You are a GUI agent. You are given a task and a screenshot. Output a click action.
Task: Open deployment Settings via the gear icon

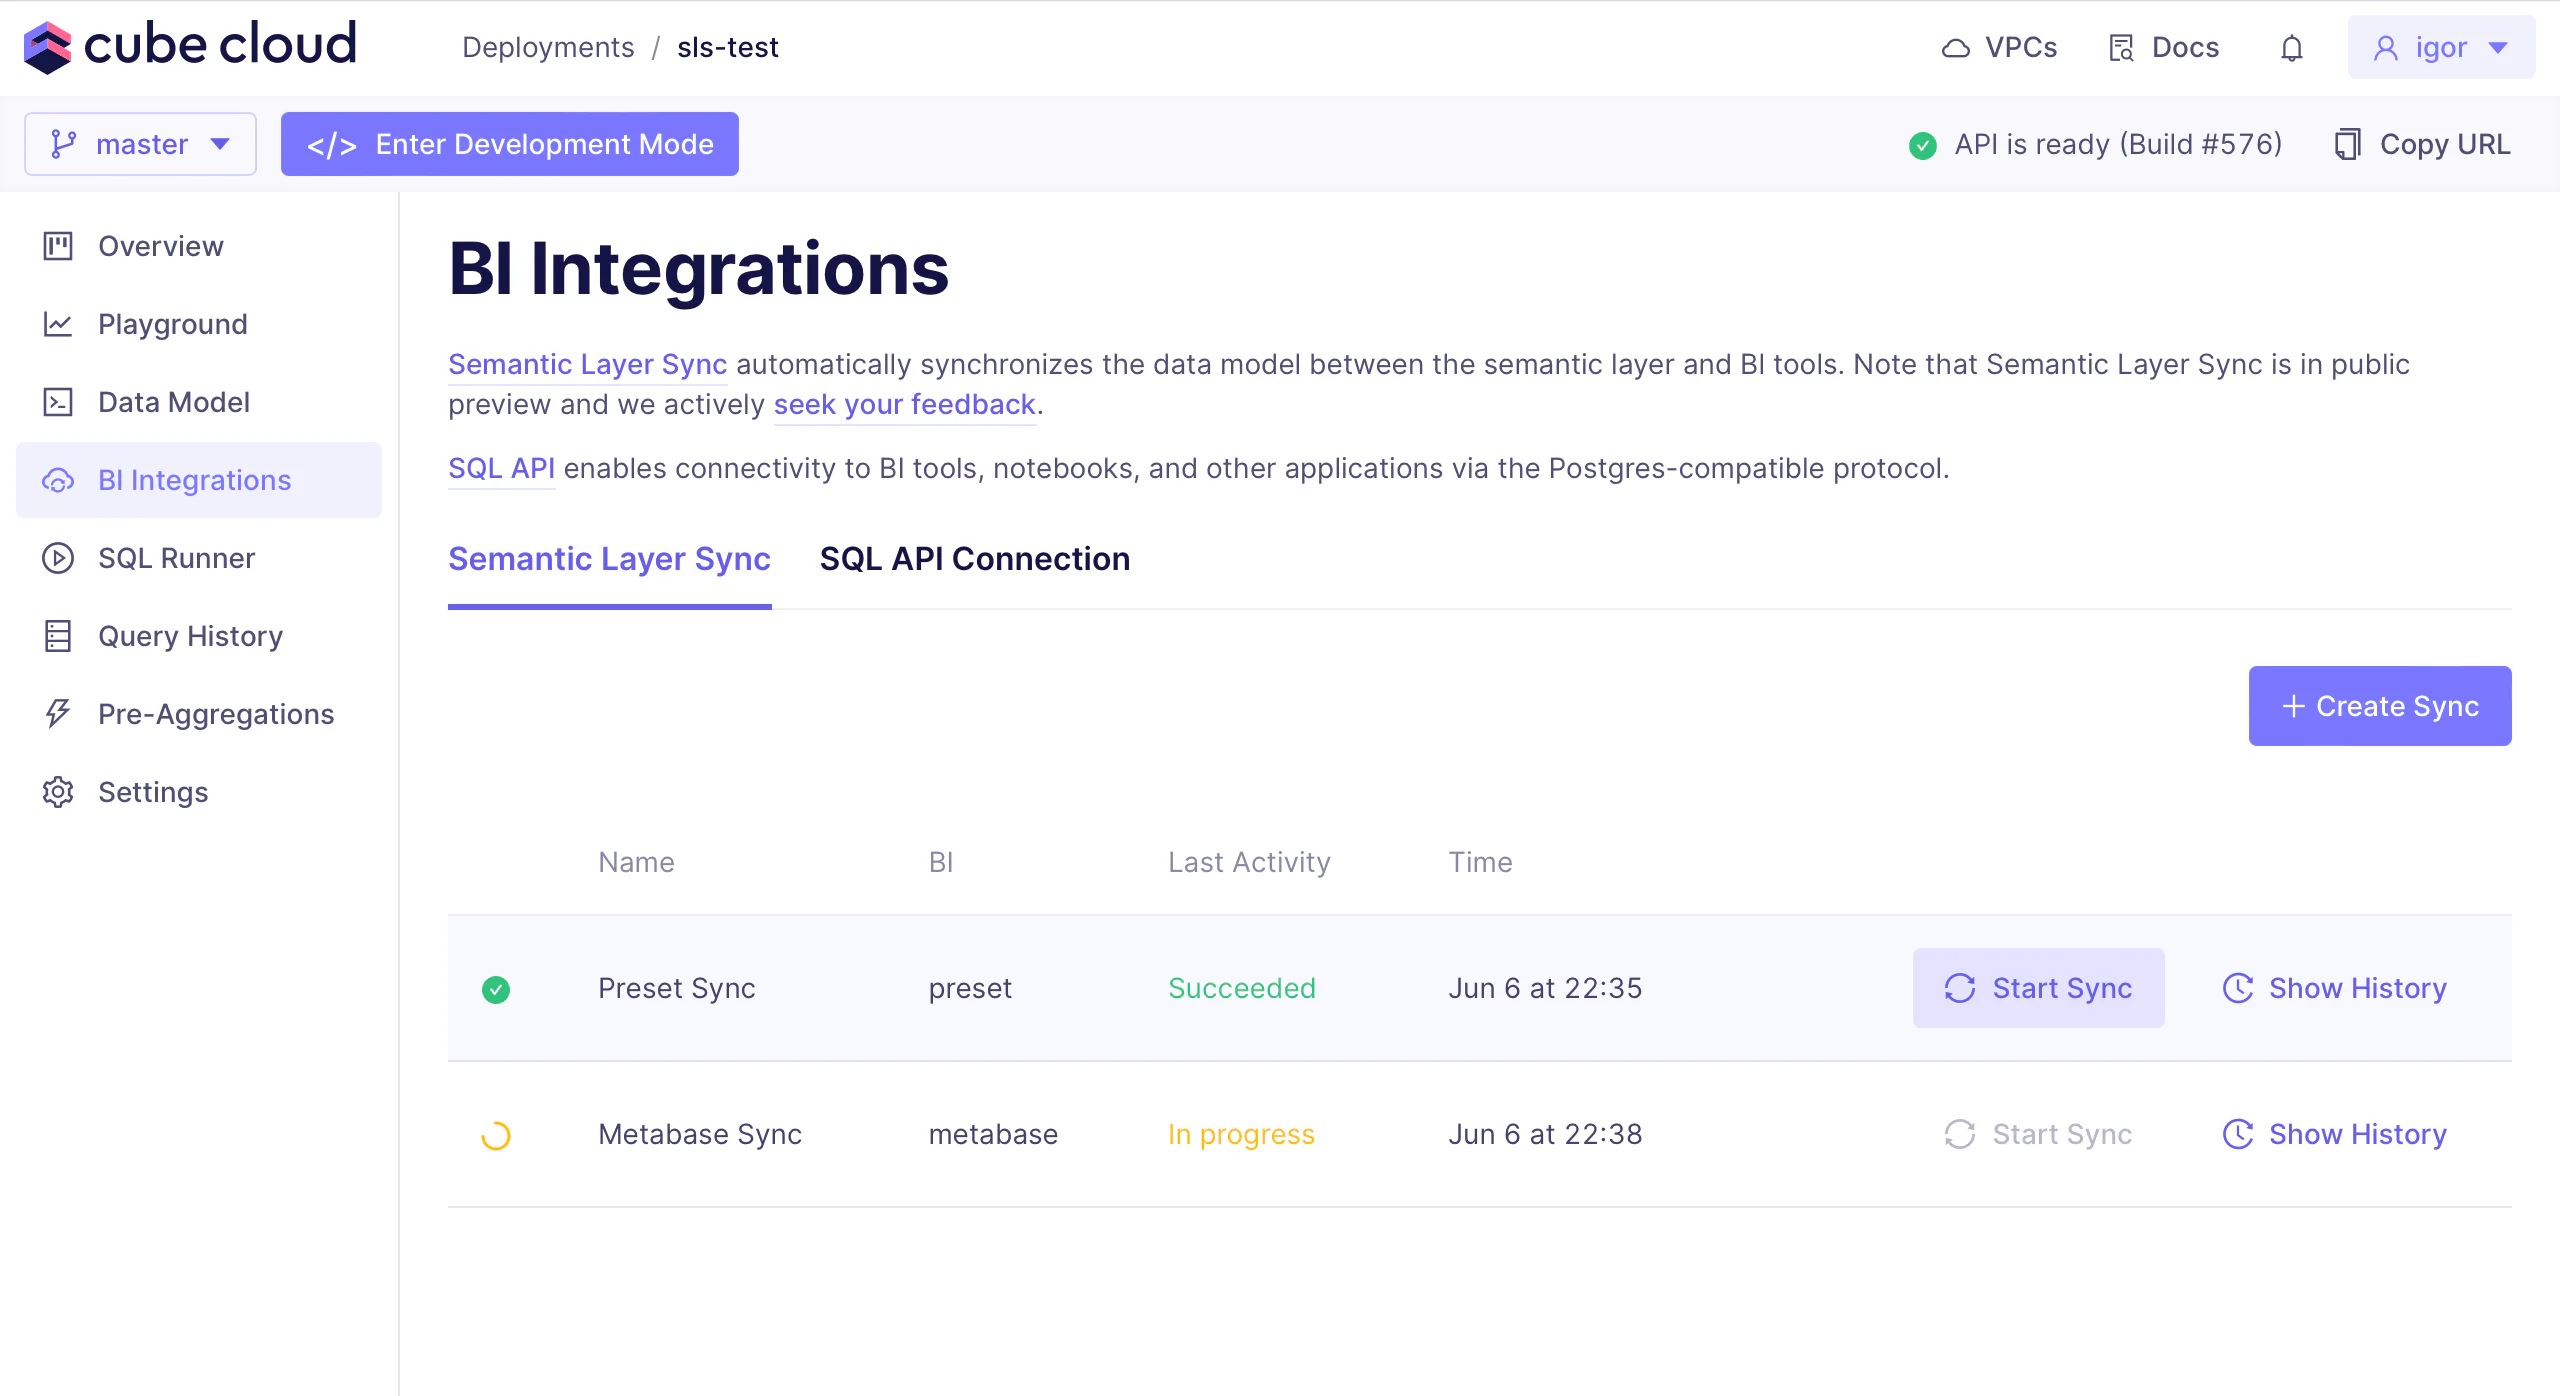coord(58,792)
